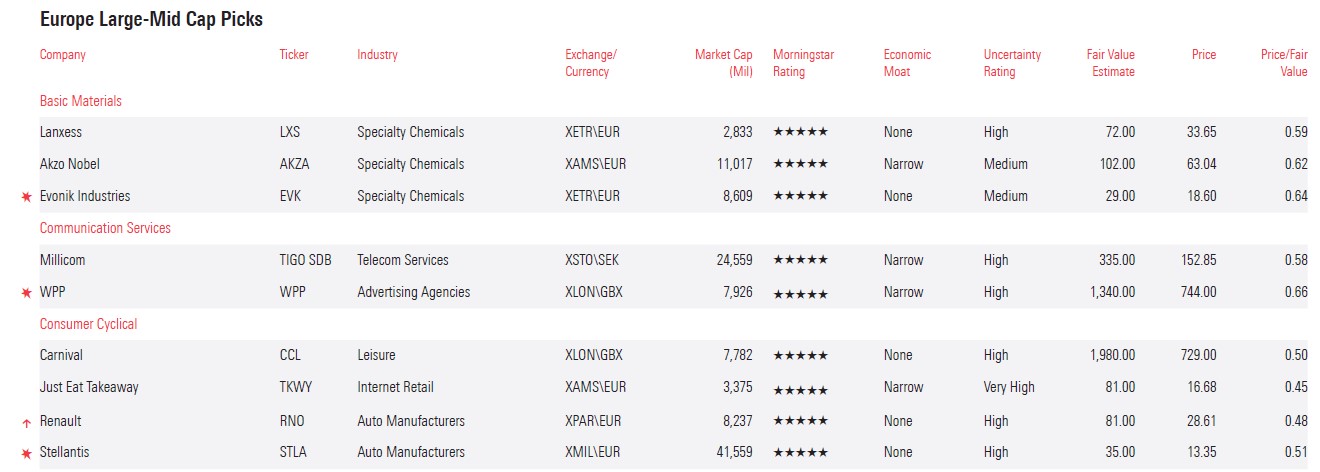
Task: Click the Uncertainty Rating column header
Action: (x=1012, y=63)
